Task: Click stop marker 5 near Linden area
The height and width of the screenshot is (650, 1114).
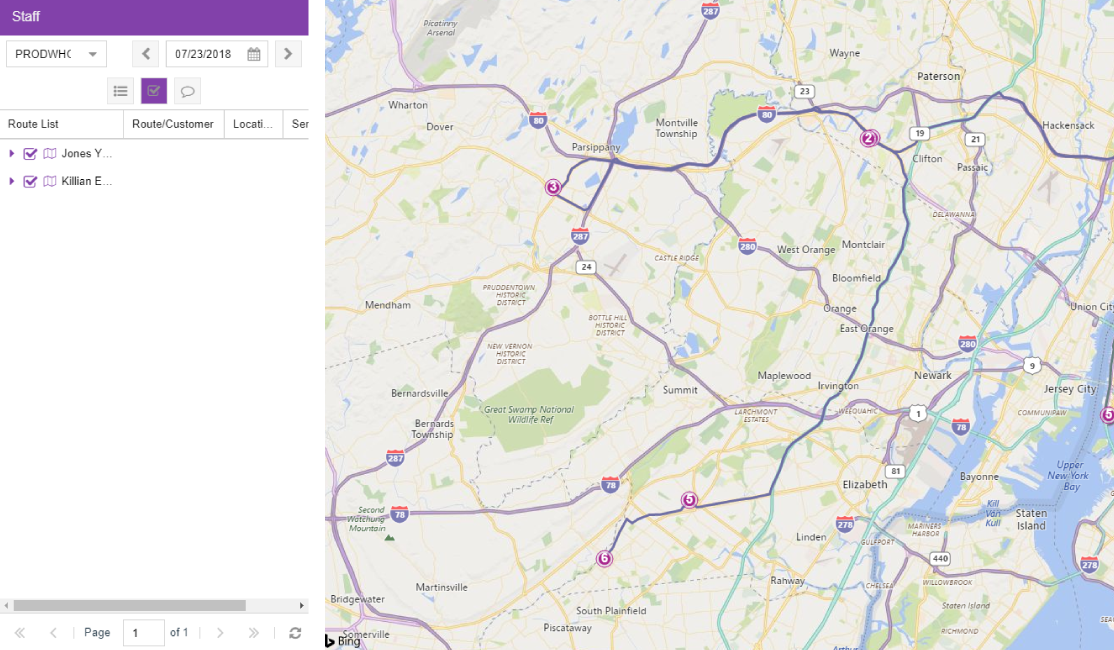Action: tap(688, 499)
